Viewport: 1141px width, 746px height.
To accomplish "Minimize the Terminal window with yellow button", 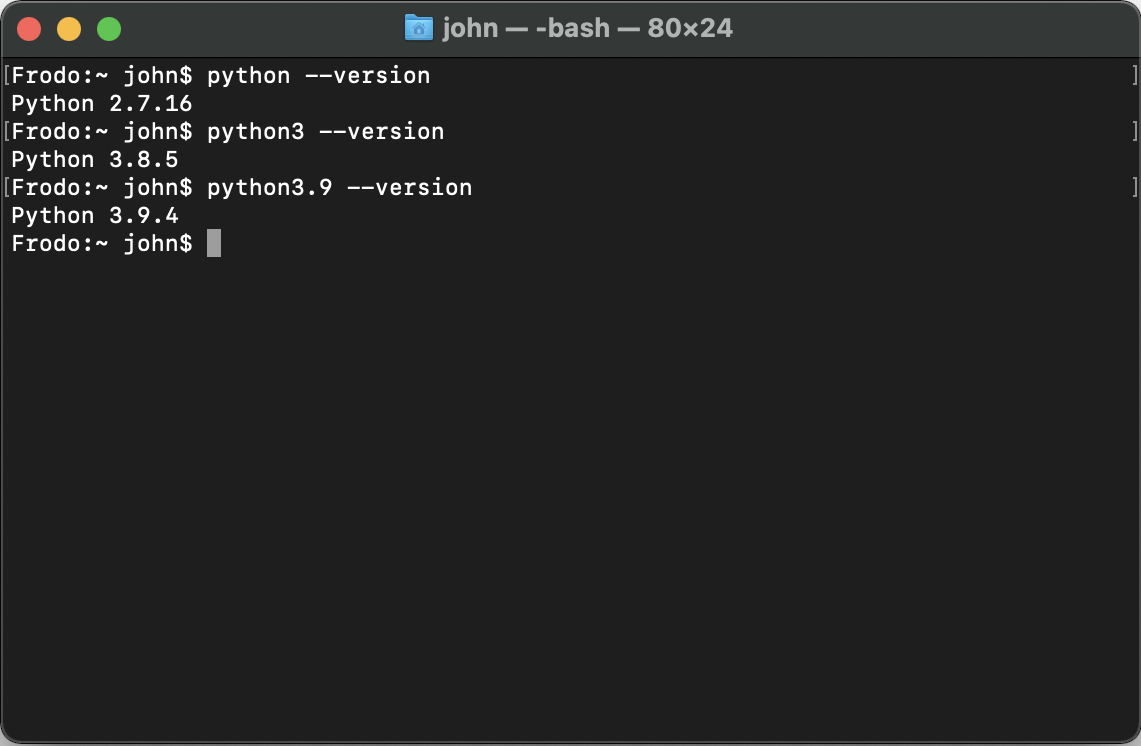I will coord(69,29).
